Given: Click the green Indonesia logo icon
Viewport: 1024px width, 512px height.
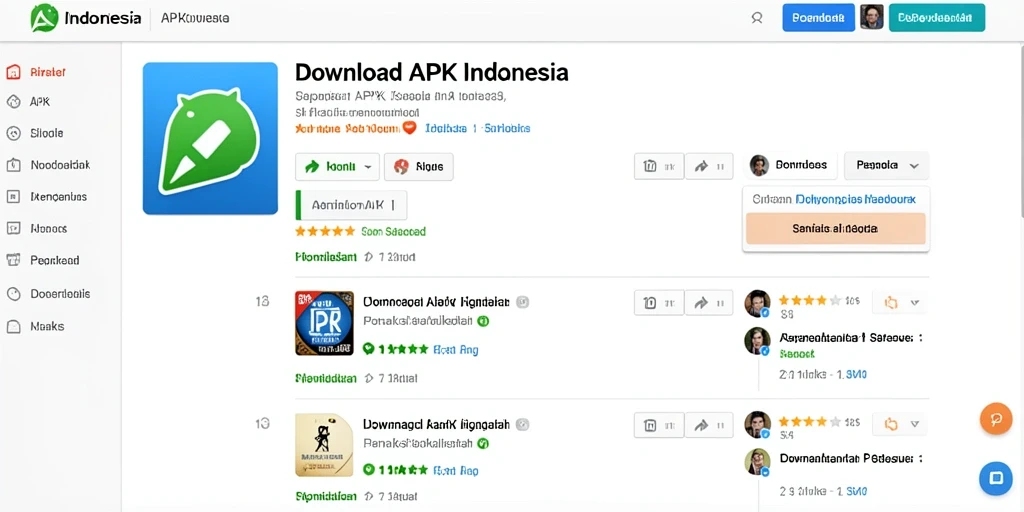Looking at the screenshot, I should [44, 18].
